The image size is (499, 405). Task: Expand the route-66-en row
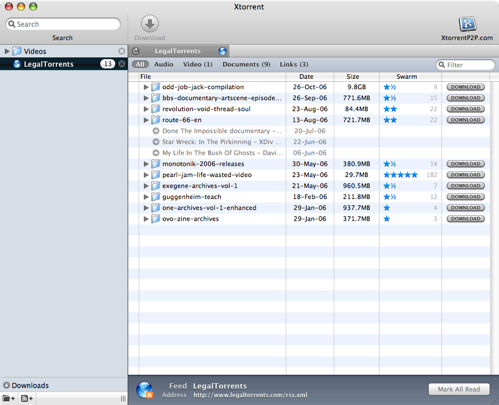146,120
